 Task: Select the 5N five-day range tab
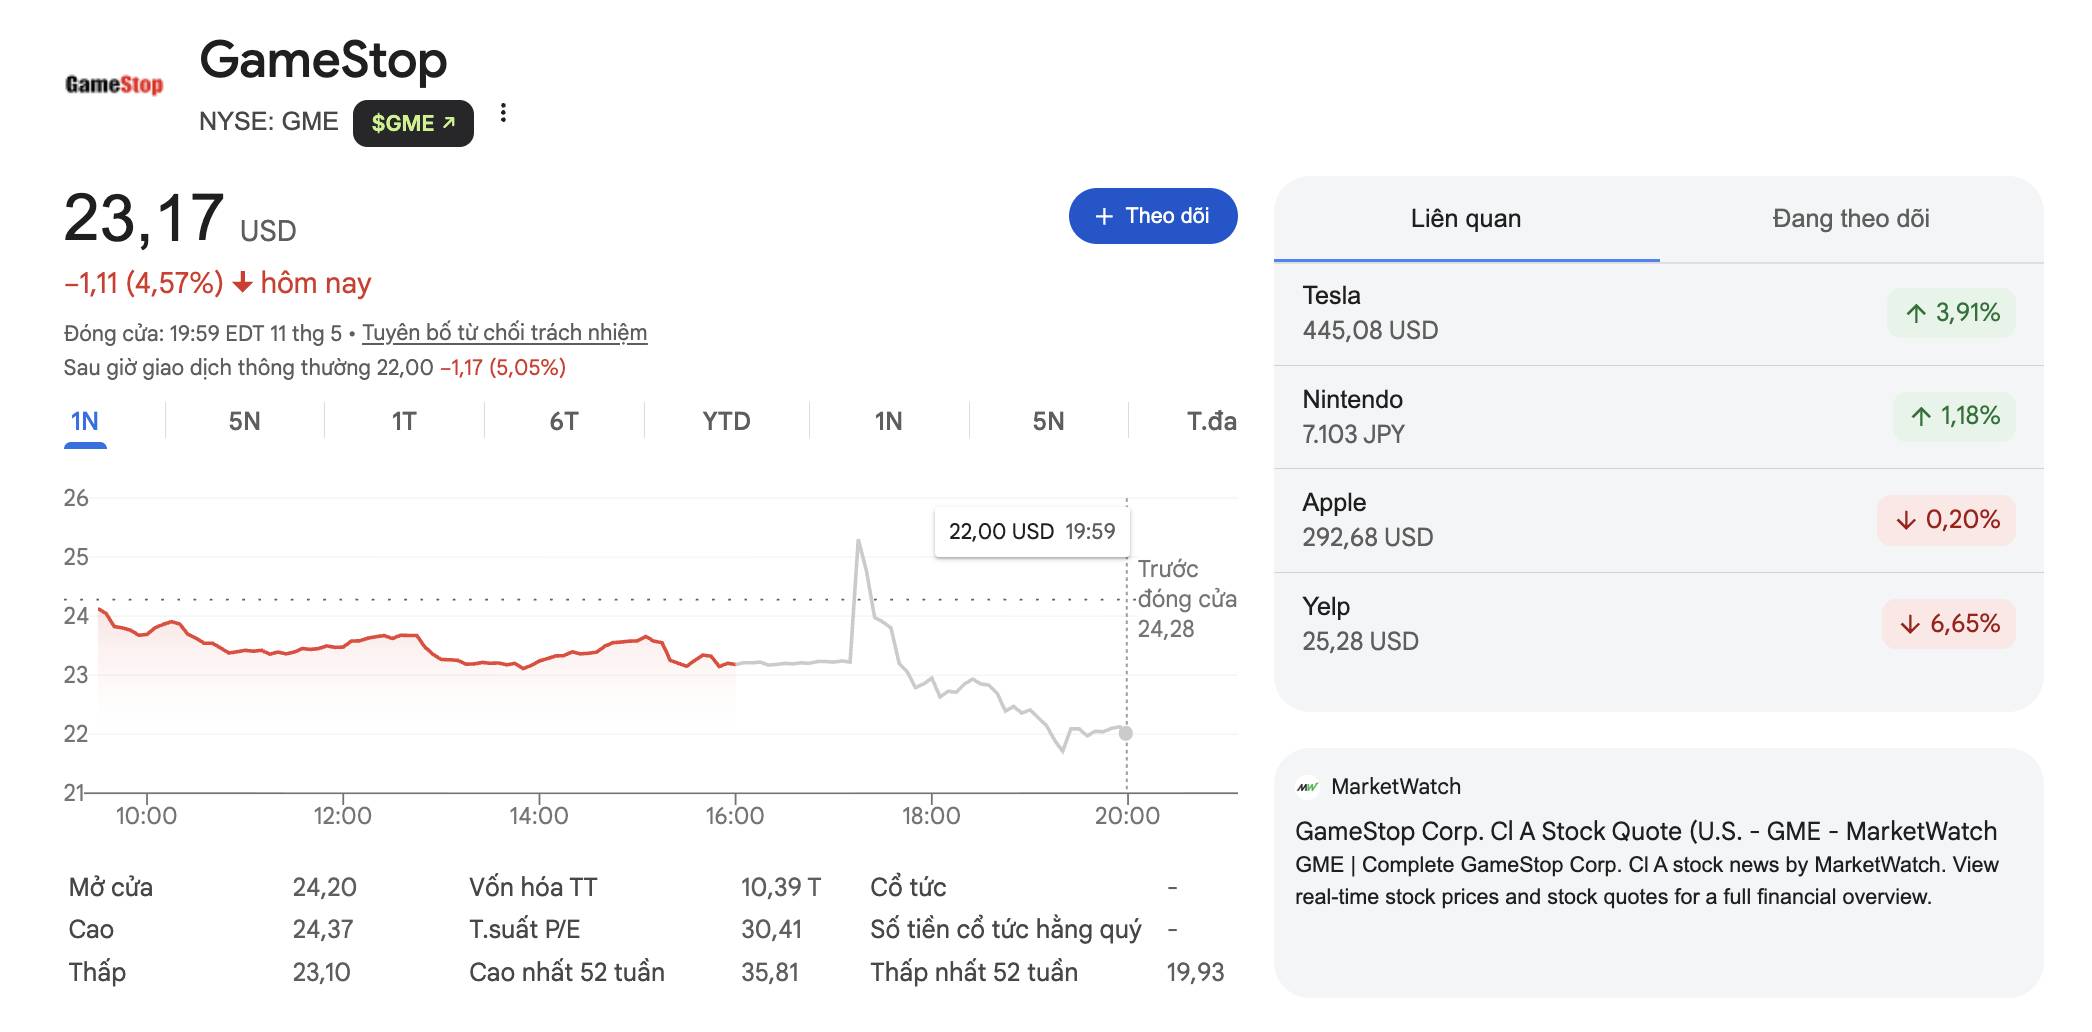pyautogui.click(x=244, y=422)
